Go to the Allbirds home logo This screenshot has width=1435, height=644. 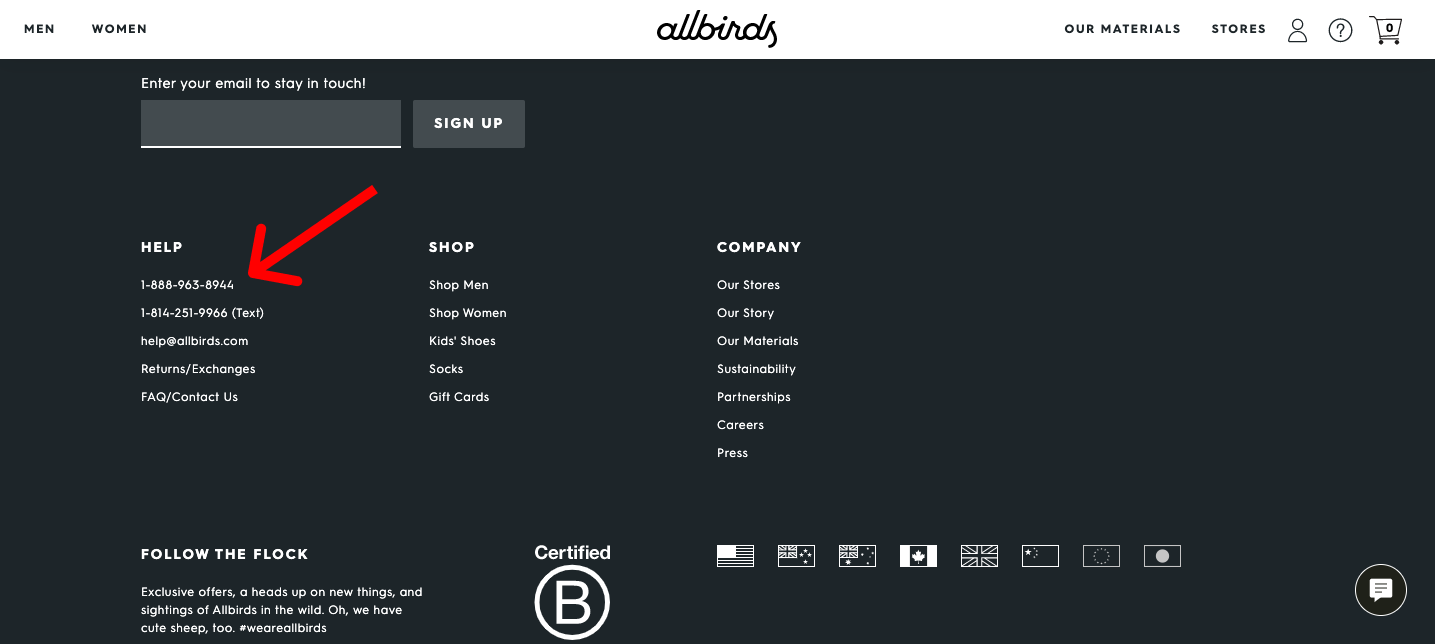pyautogui.click(x=717, y=29)
